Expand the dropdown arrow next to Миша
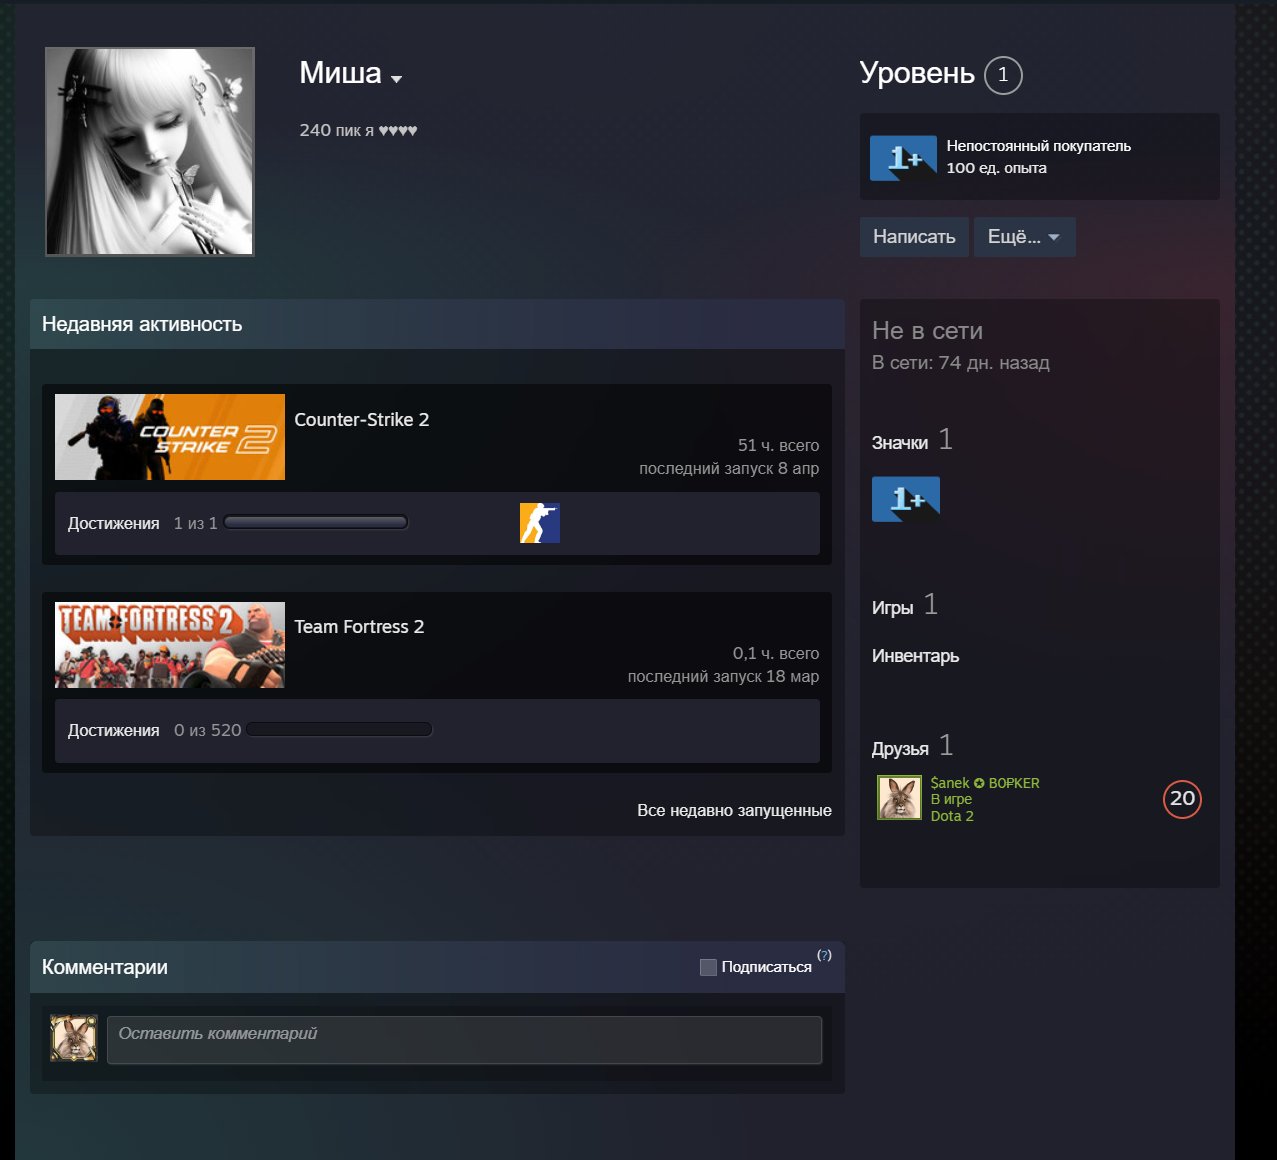Screen dimensions: 1277x1160 [396, 79]
